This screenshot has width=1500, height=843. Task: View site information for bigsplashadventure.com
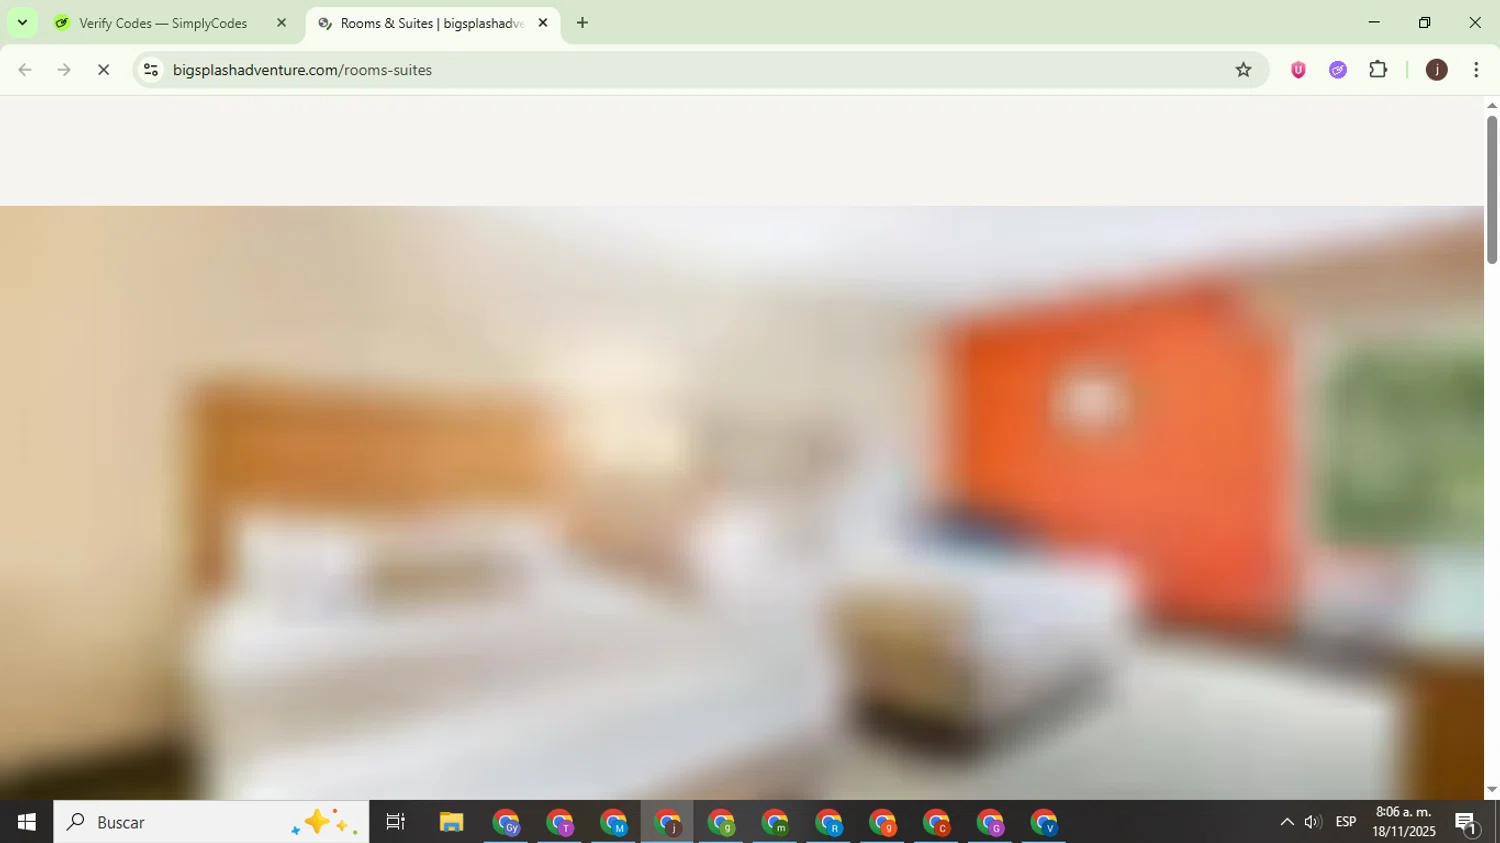click(x=151, y=70)
